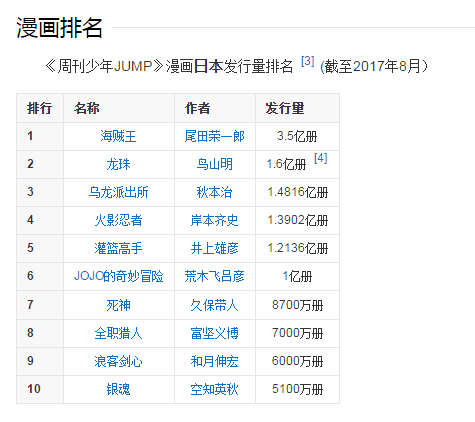Open the 浪客剑心 manga link

(118, 361)
